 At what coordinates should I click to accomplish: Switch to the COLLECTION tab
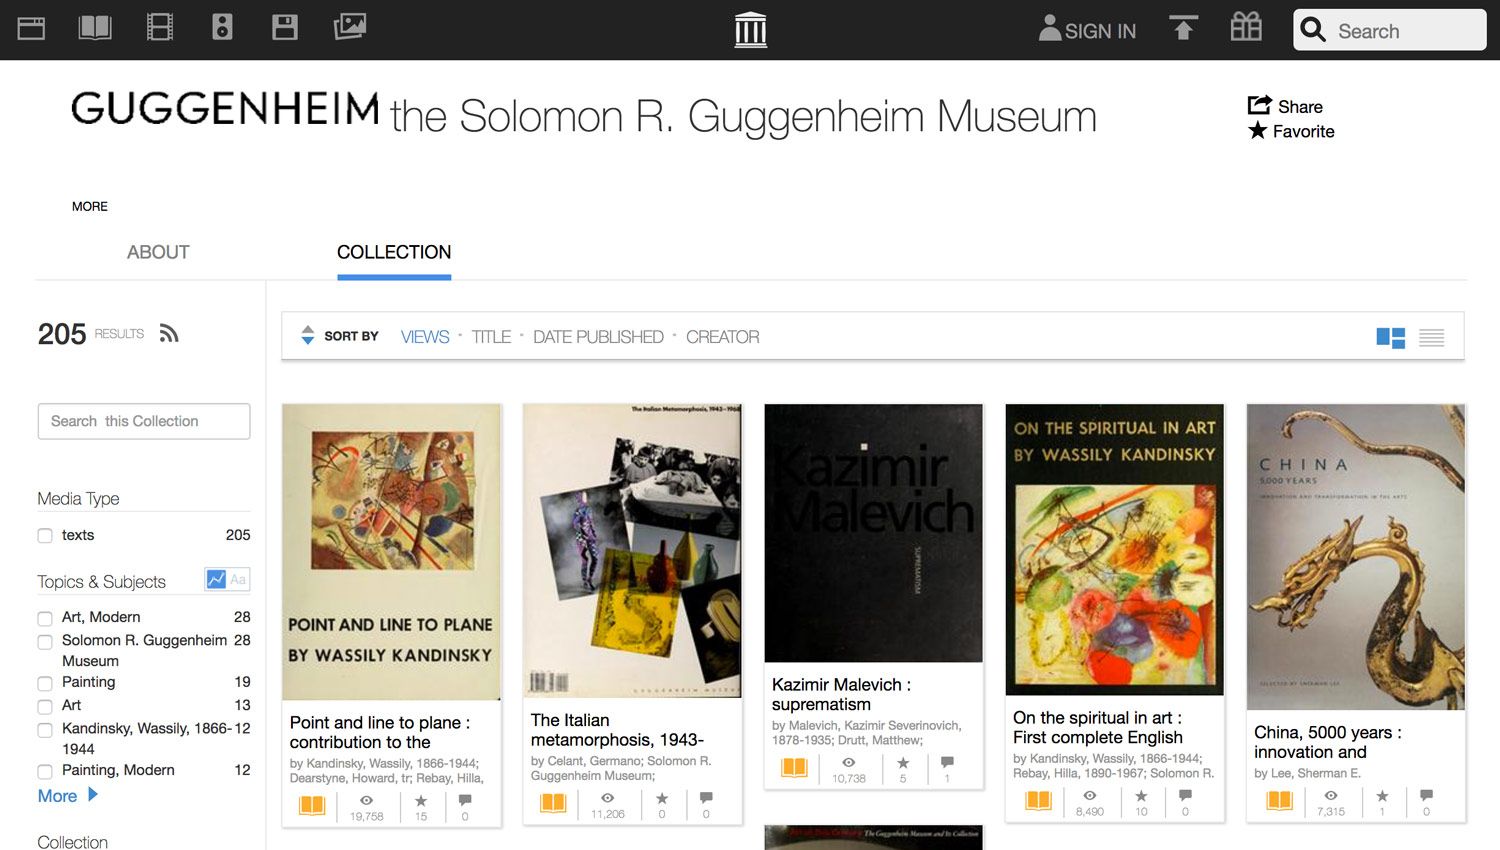pyautogui.click(x=394, y=252)
